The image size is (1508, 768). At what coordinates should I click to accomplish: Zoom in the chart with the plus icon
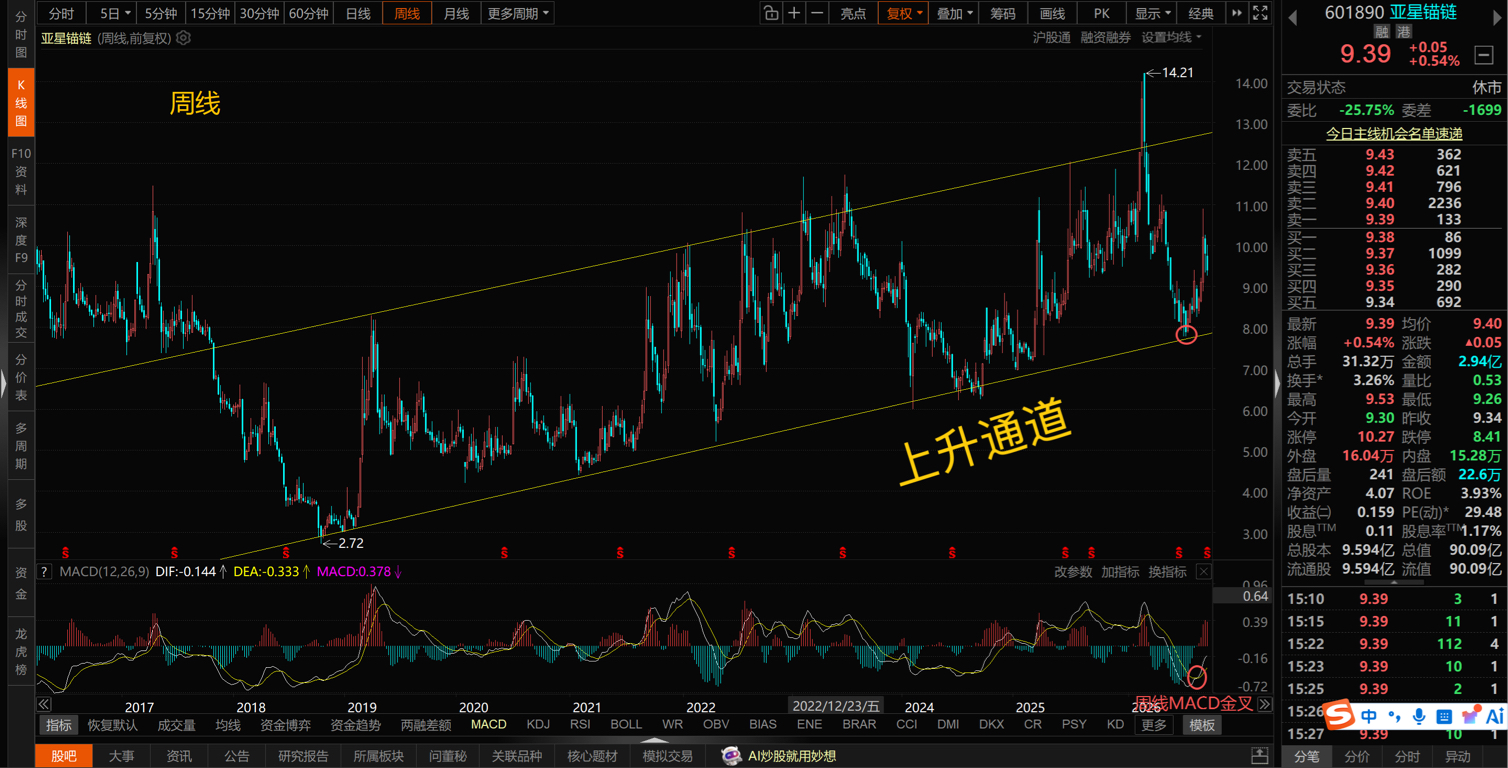point(794,13)
